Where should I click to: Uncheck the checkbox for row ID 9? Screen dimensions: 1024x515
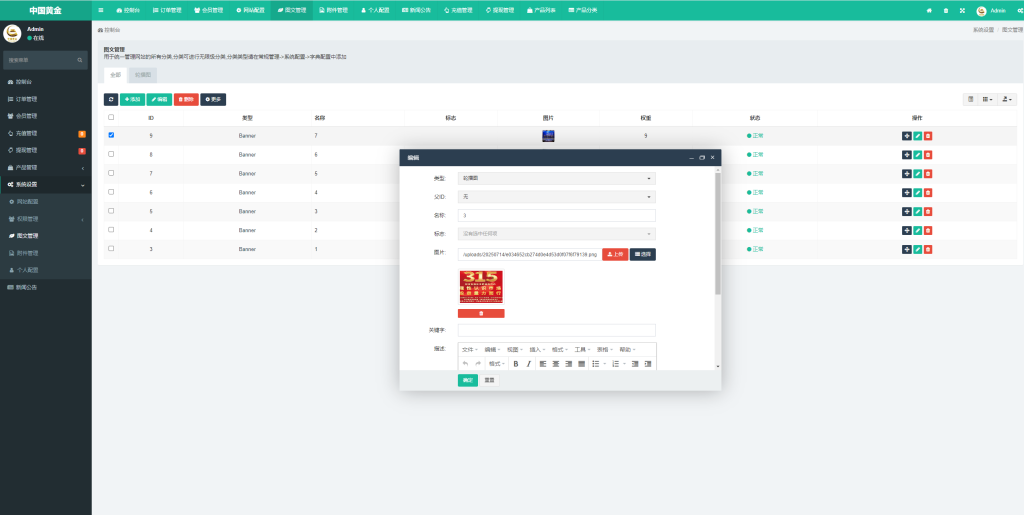[x=111, y=135]
